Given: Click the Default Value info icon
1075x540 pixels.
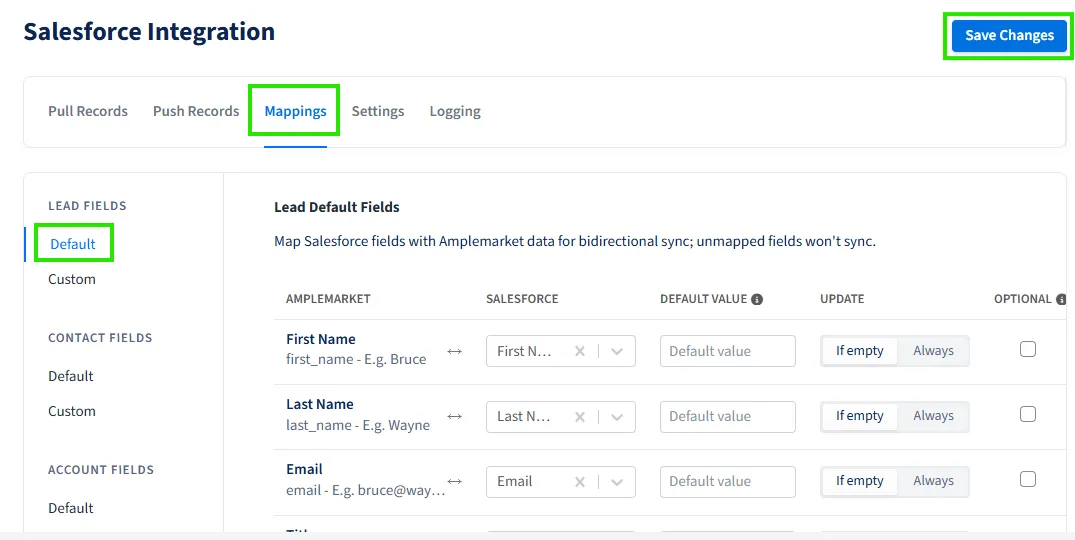Looking at the screenshot, I should tap(757, 299).
